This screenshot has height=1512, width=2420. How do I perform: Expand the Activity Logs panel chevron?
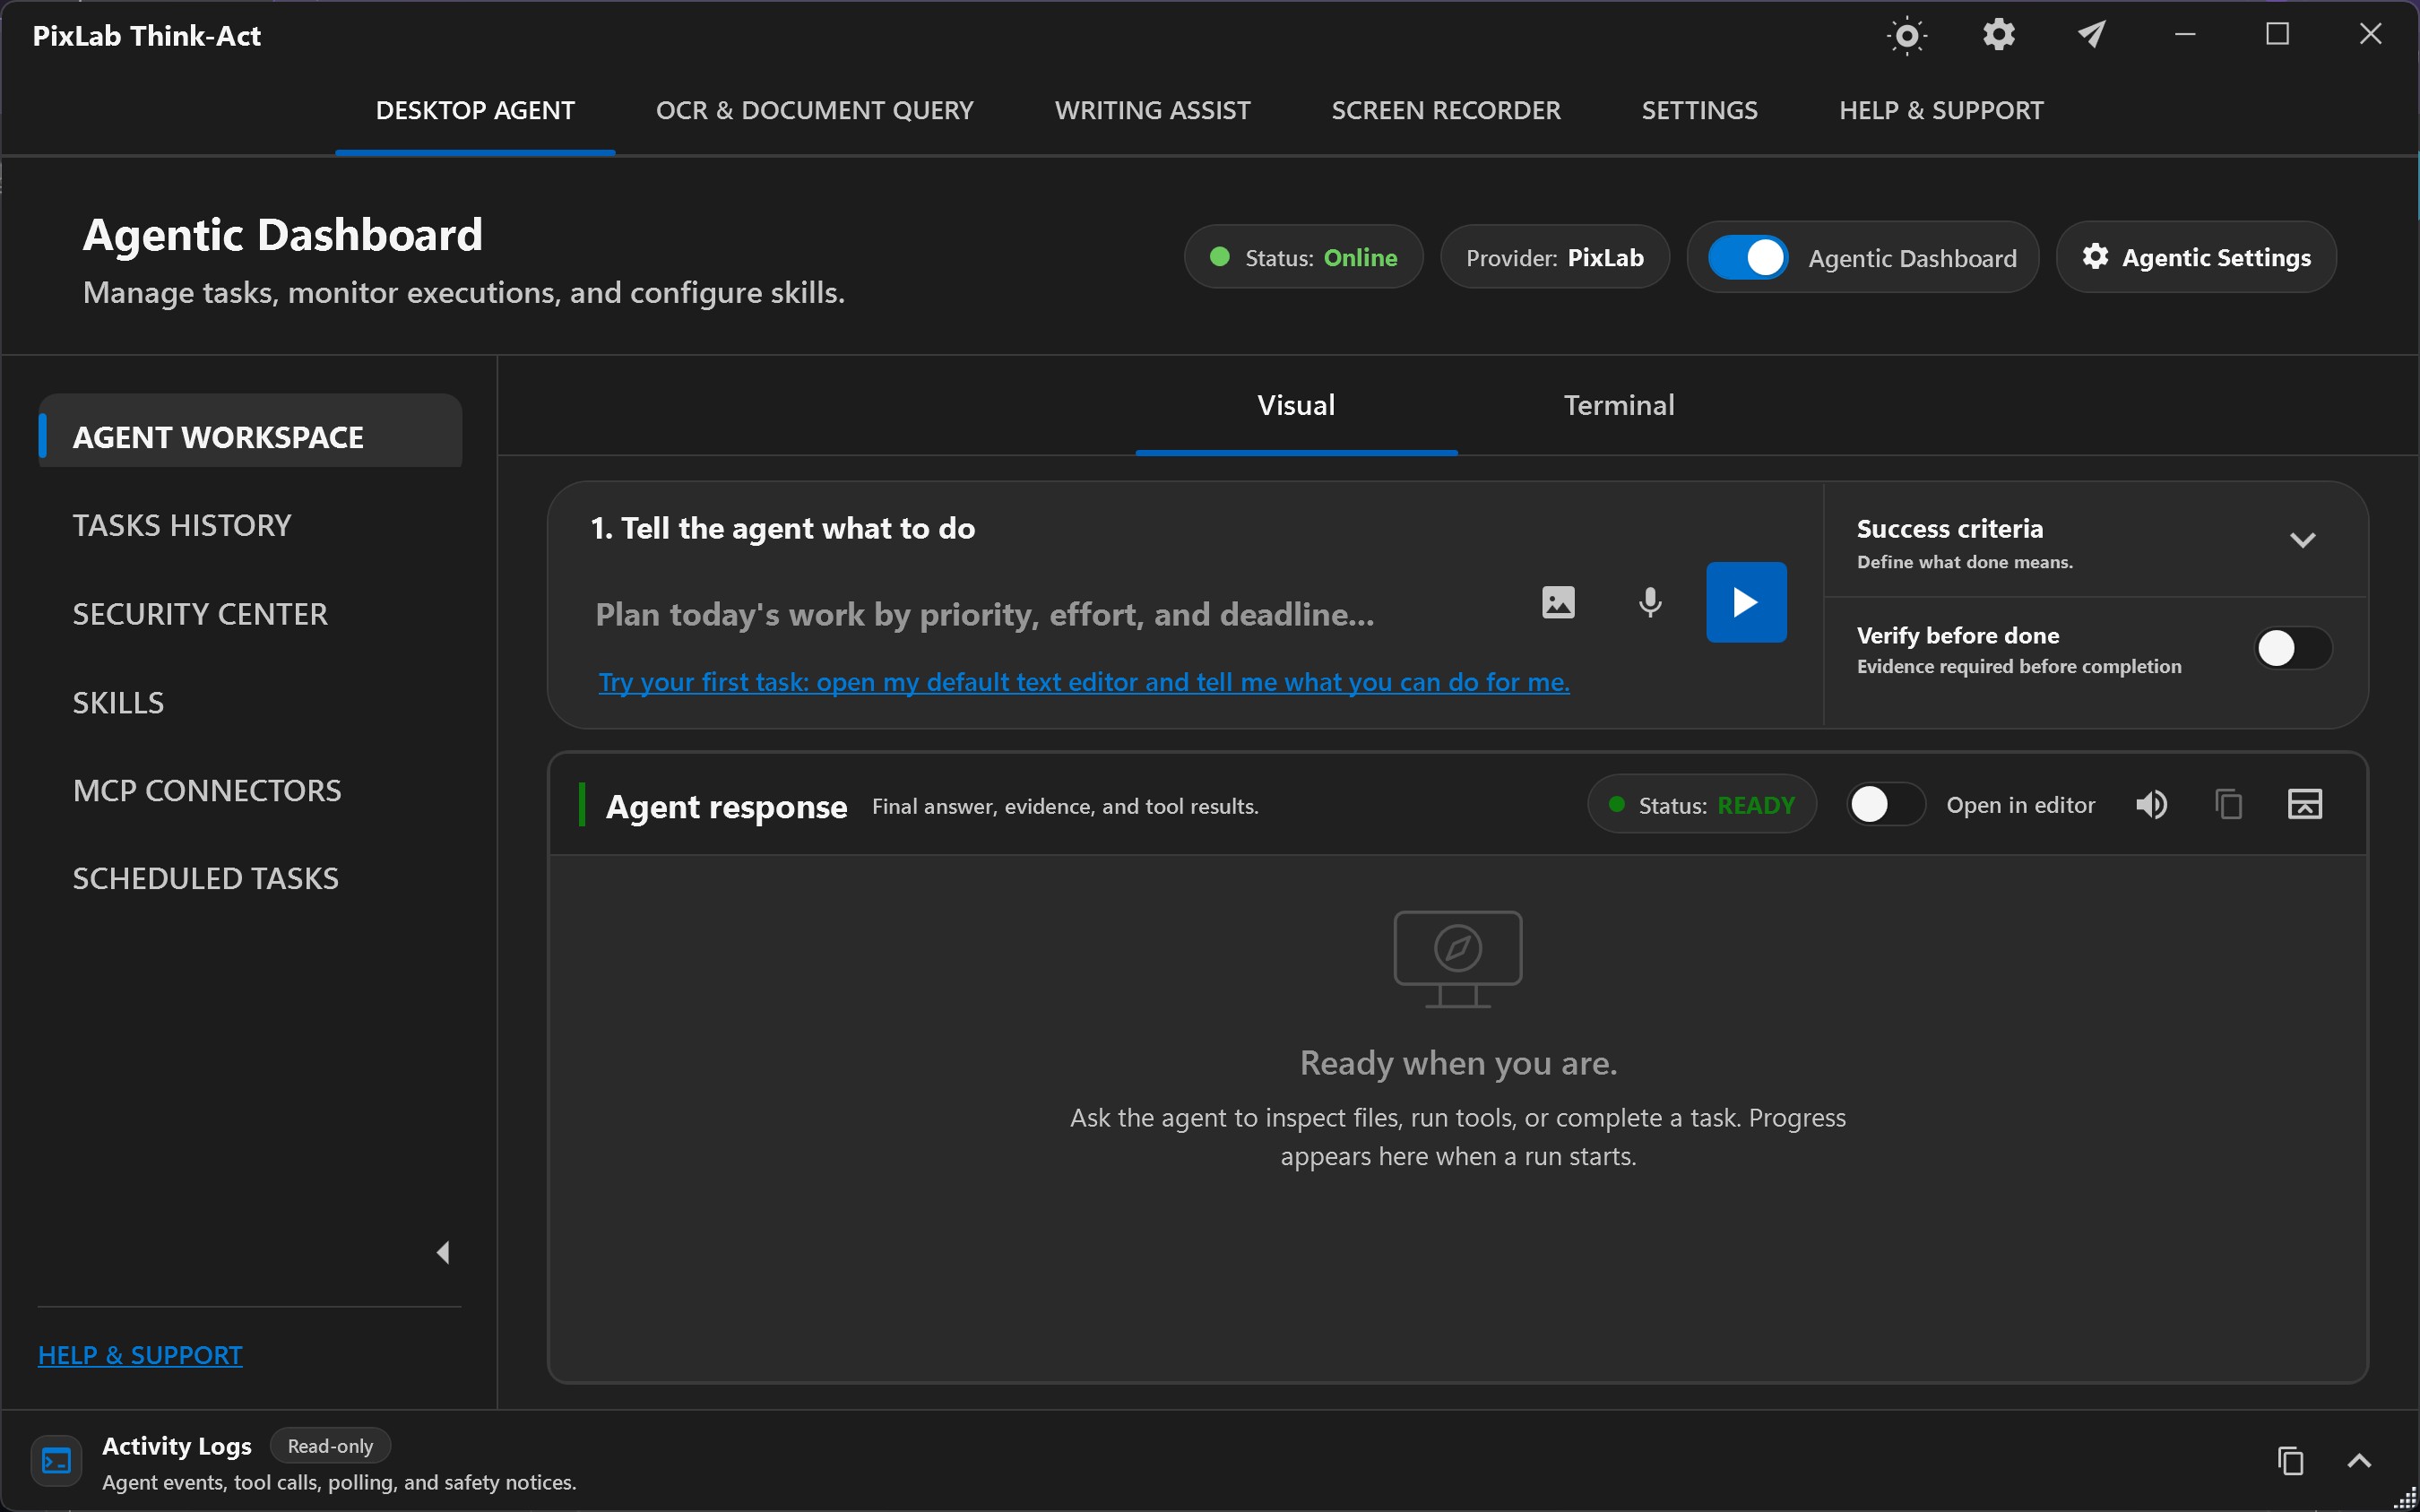click(2359, 1461)
